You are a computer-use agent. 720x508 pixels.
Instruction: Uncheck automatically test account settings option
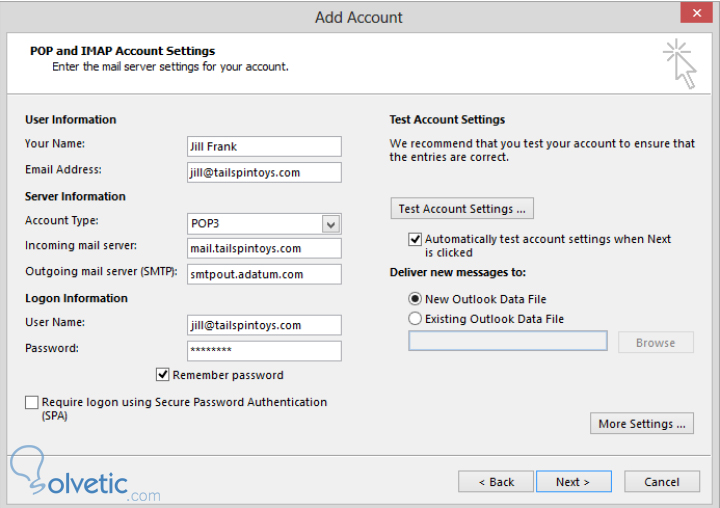pyautogui.click(x=415, y=240)
